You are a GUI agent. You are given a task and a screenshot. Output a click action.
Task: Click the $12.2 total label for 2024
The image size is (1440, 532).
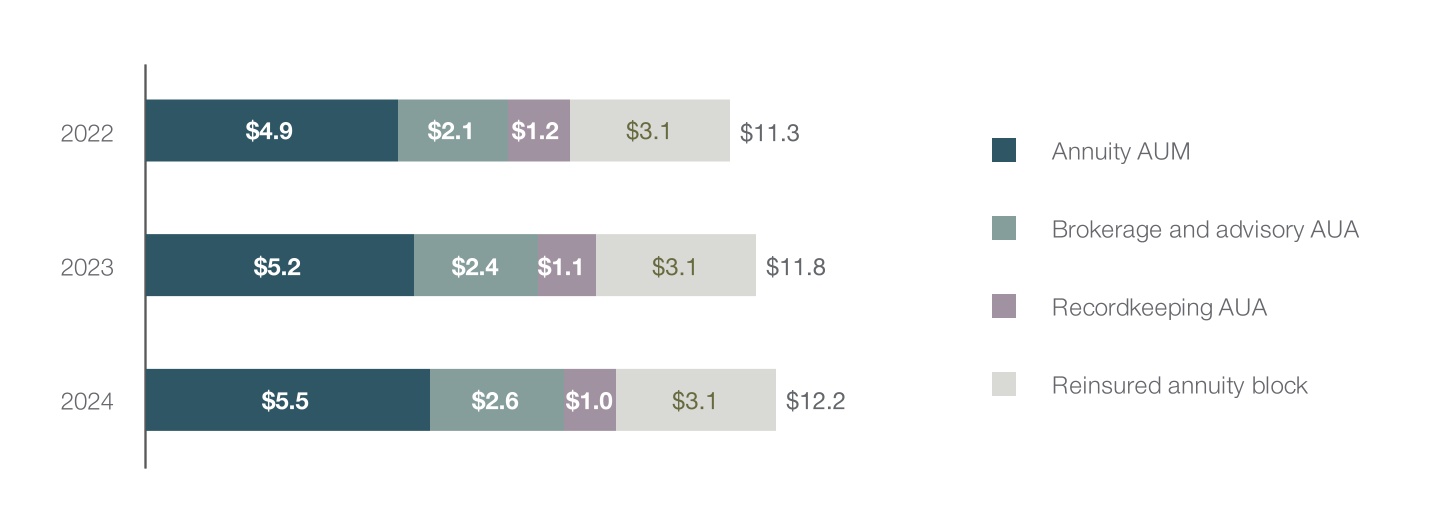pos(815,402)
